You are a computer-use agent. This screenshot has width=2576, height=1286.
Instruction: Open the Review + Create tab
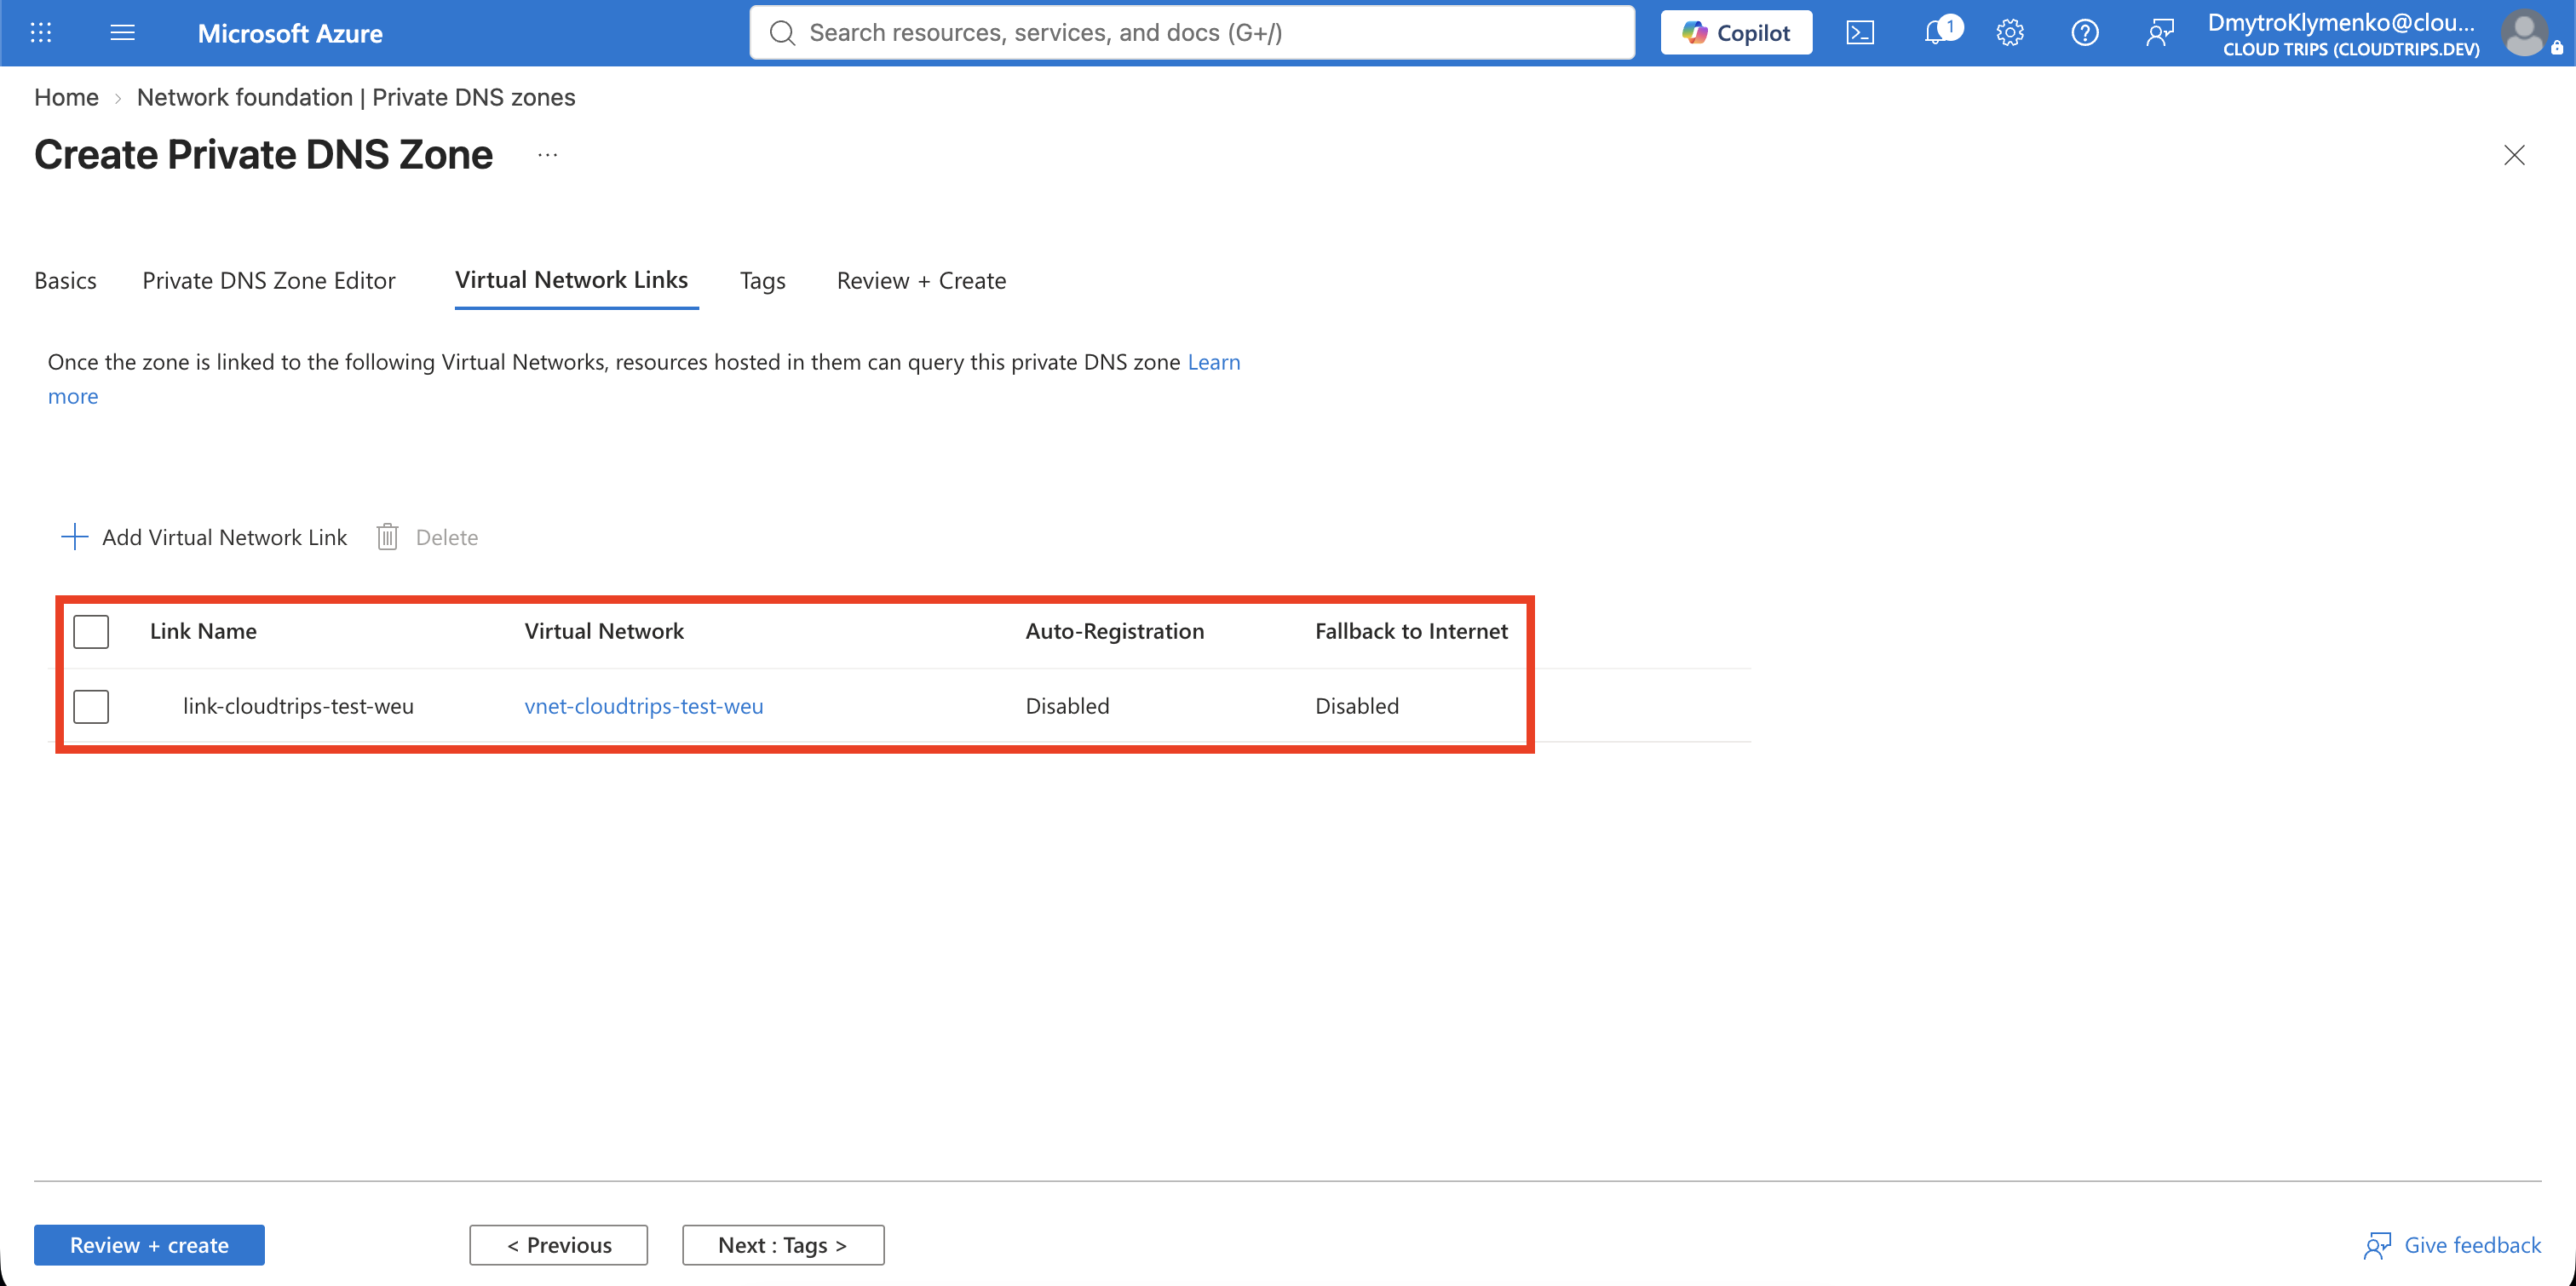[921, 281]
